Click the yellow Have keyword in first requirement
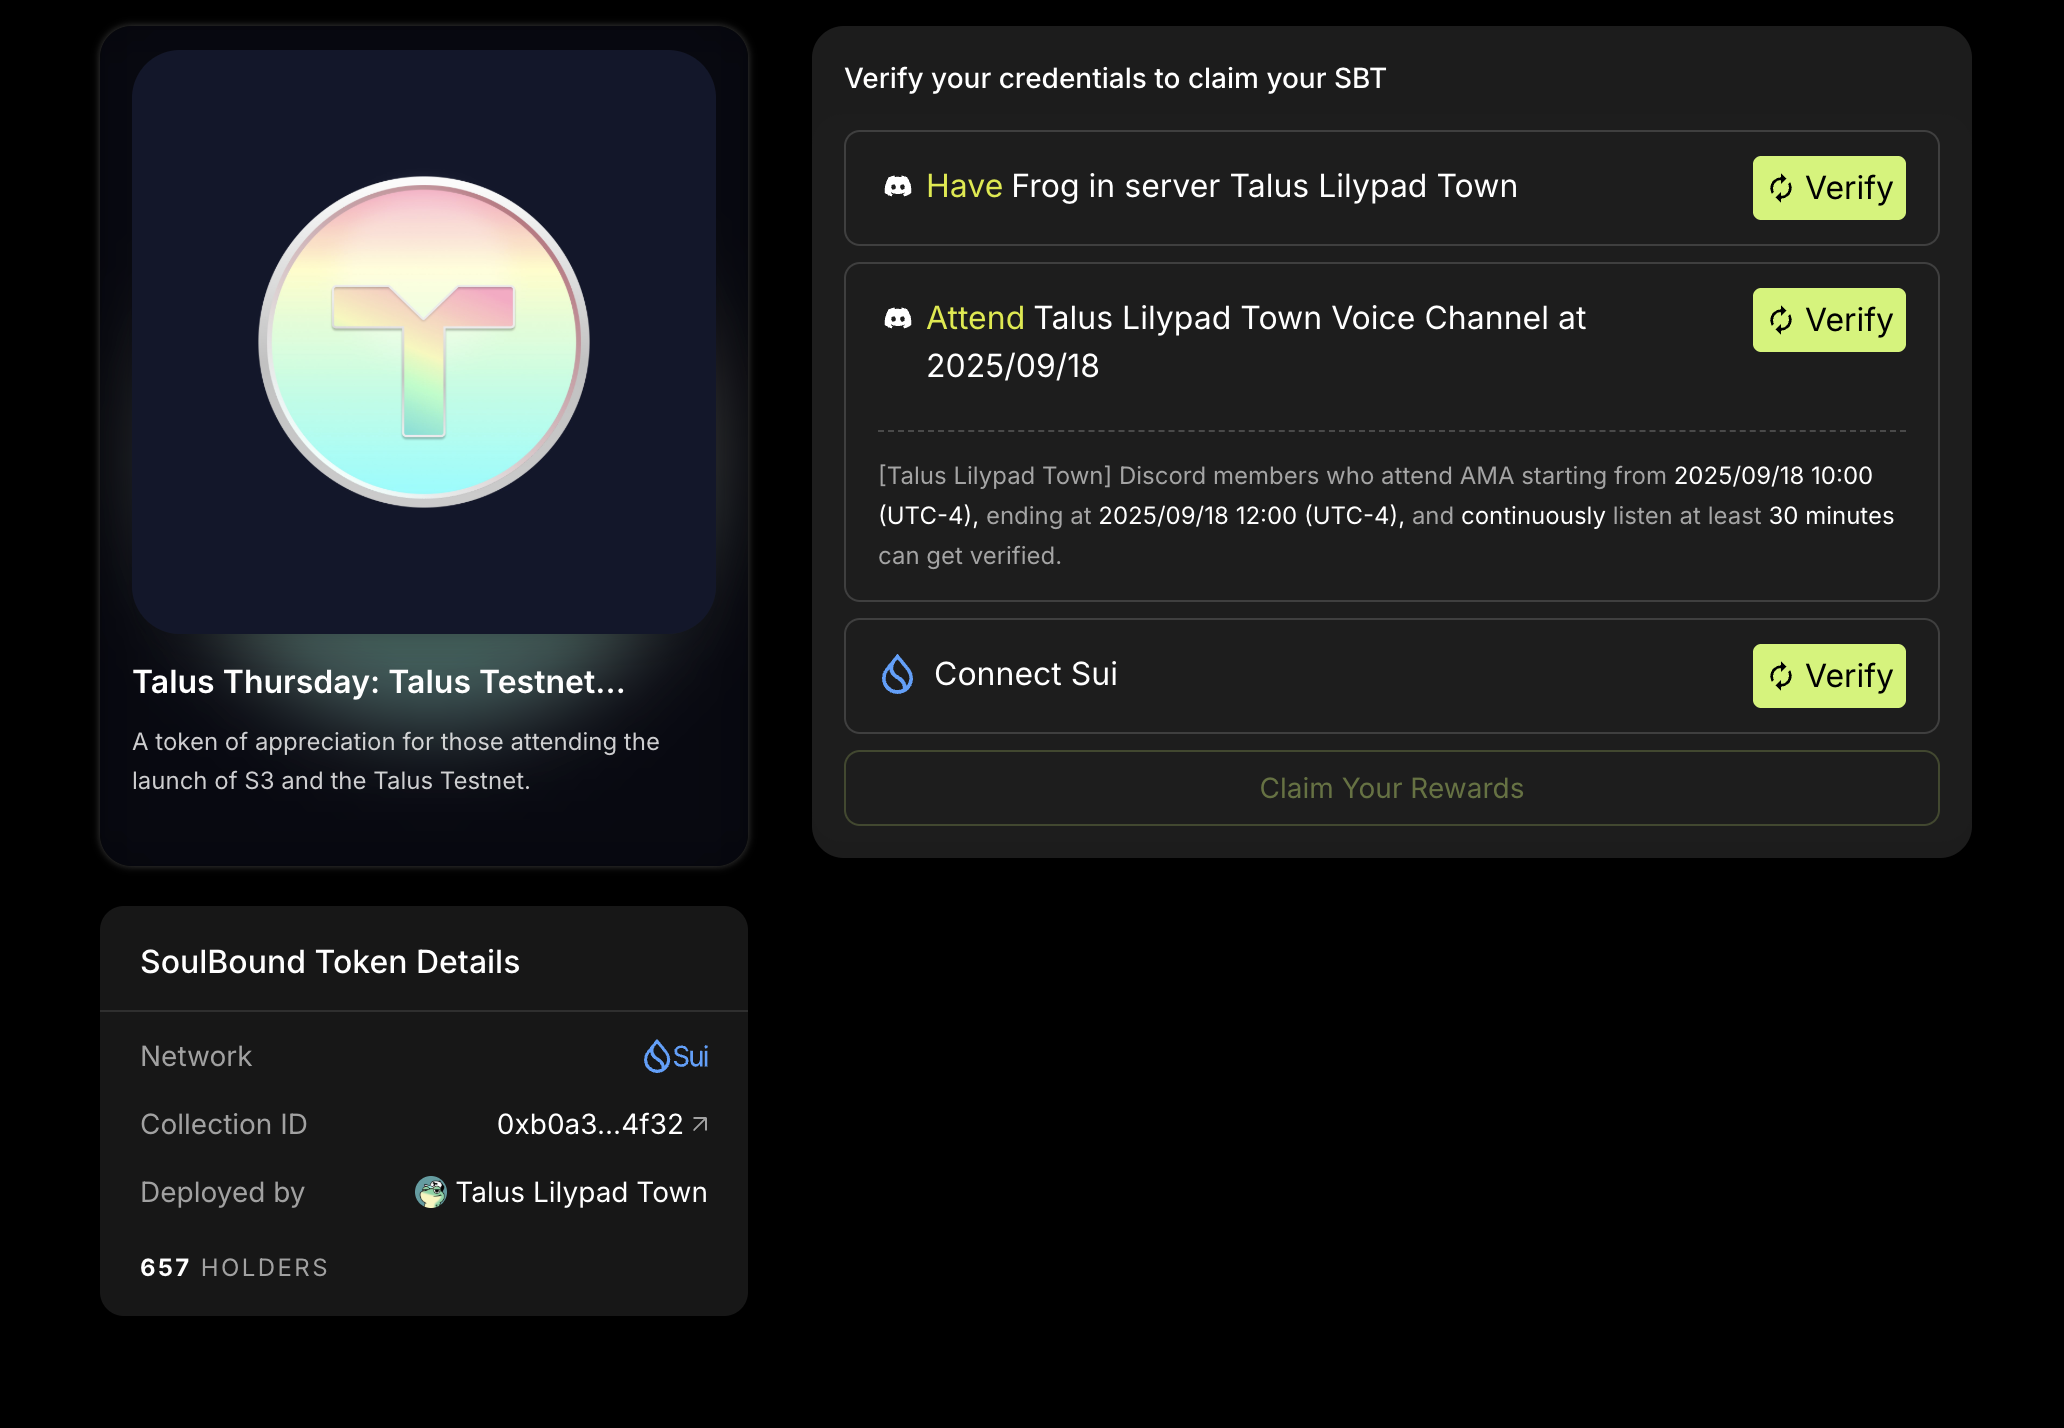Viewport: 2064px width, 1428px height. tap(964, 187)
